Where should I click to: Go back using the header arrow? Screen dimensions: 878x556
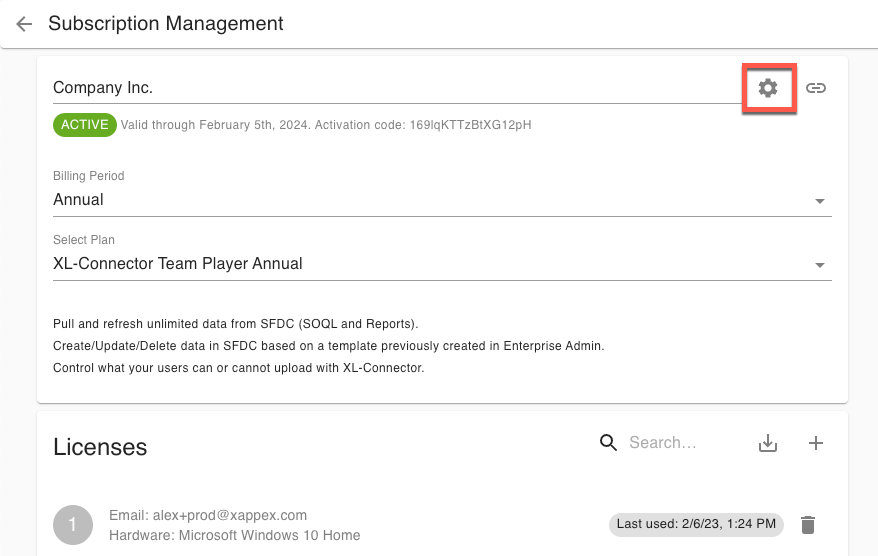pos(24,24)
